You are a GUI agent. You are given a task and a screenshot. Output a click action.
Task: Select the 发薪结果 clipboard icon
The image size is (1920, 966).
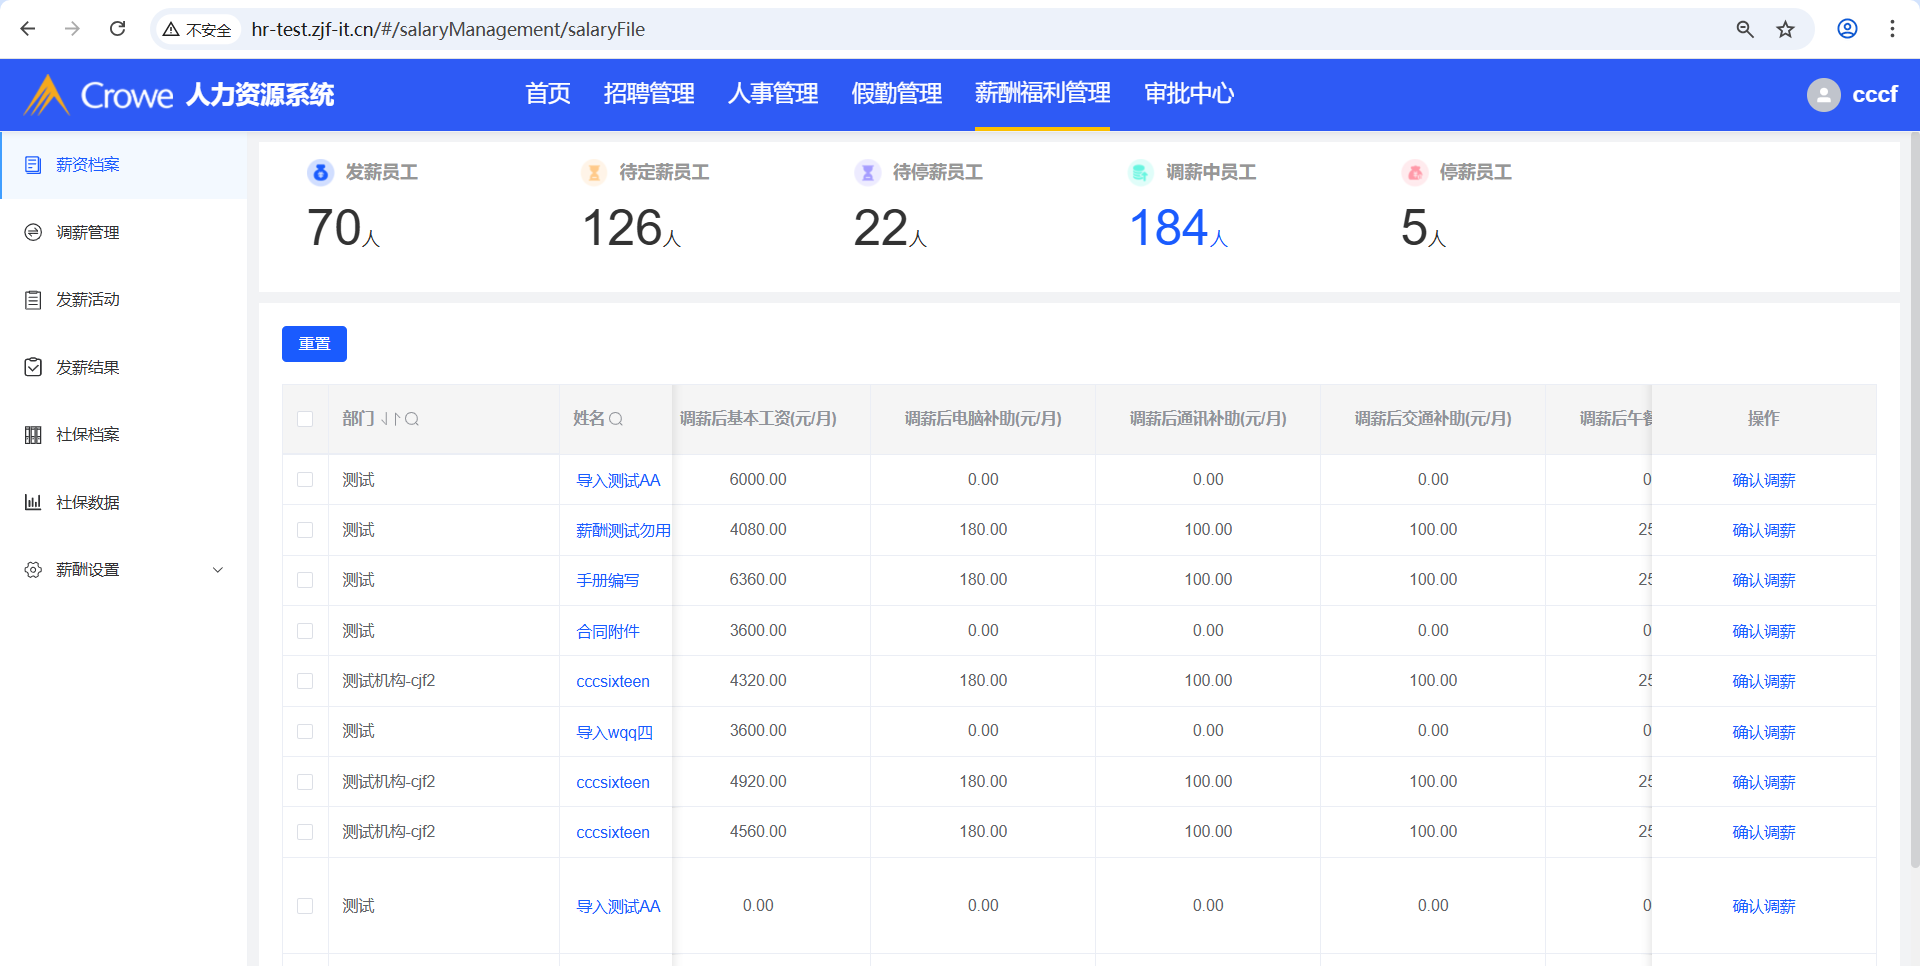(x=33, y=367)
